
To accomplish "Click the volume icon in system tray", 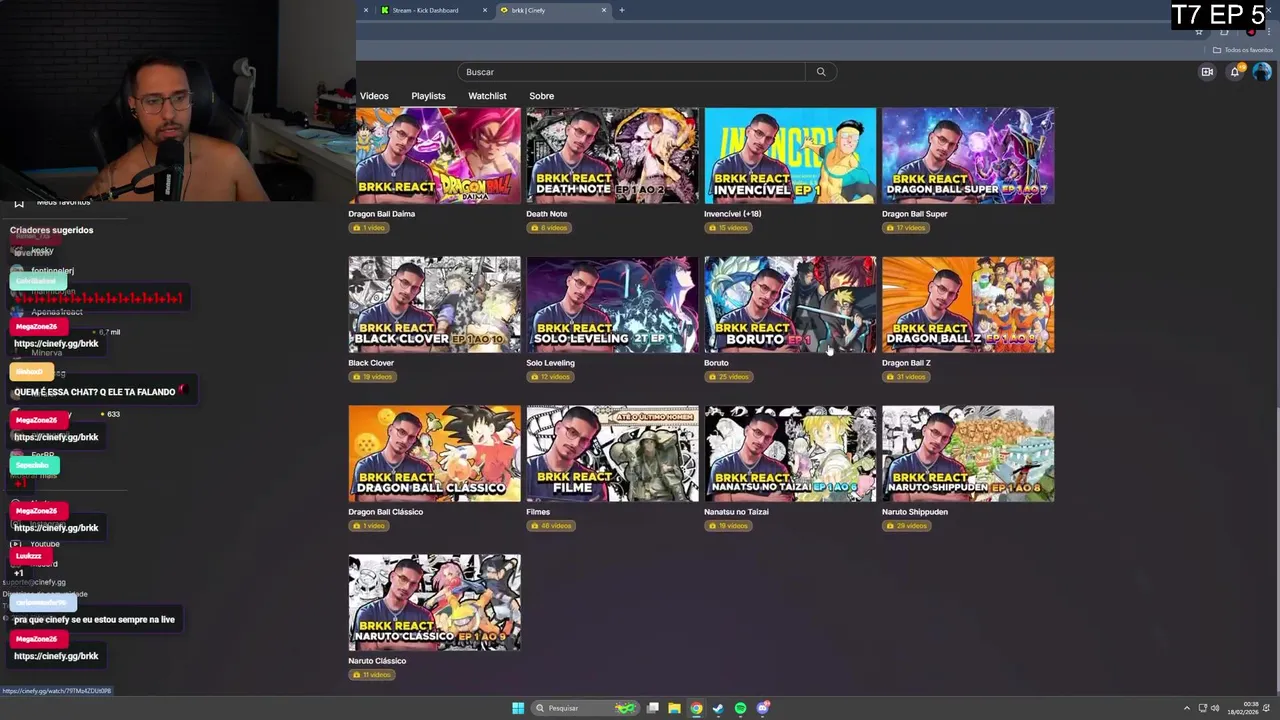I will [x=1215, y=708].
